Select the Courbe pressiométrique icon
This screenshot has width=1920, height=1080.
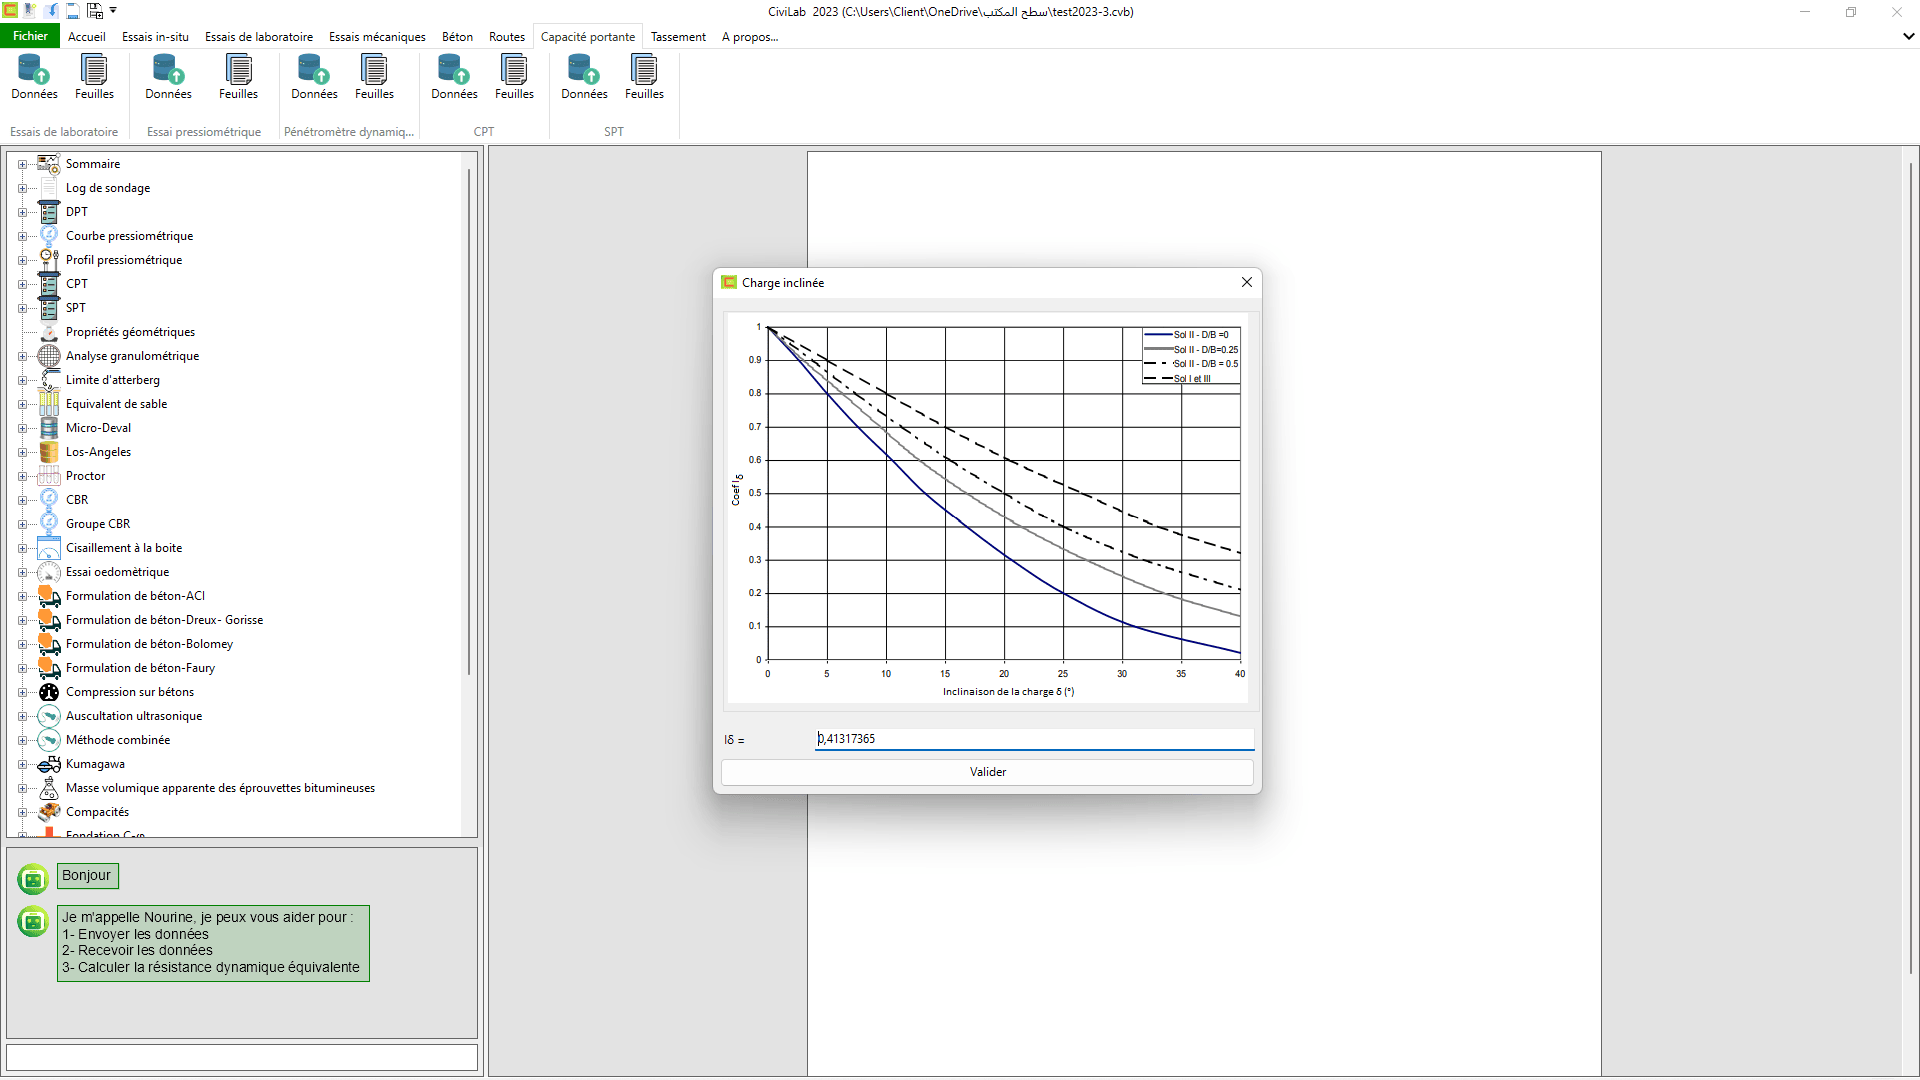coord(49,236)
